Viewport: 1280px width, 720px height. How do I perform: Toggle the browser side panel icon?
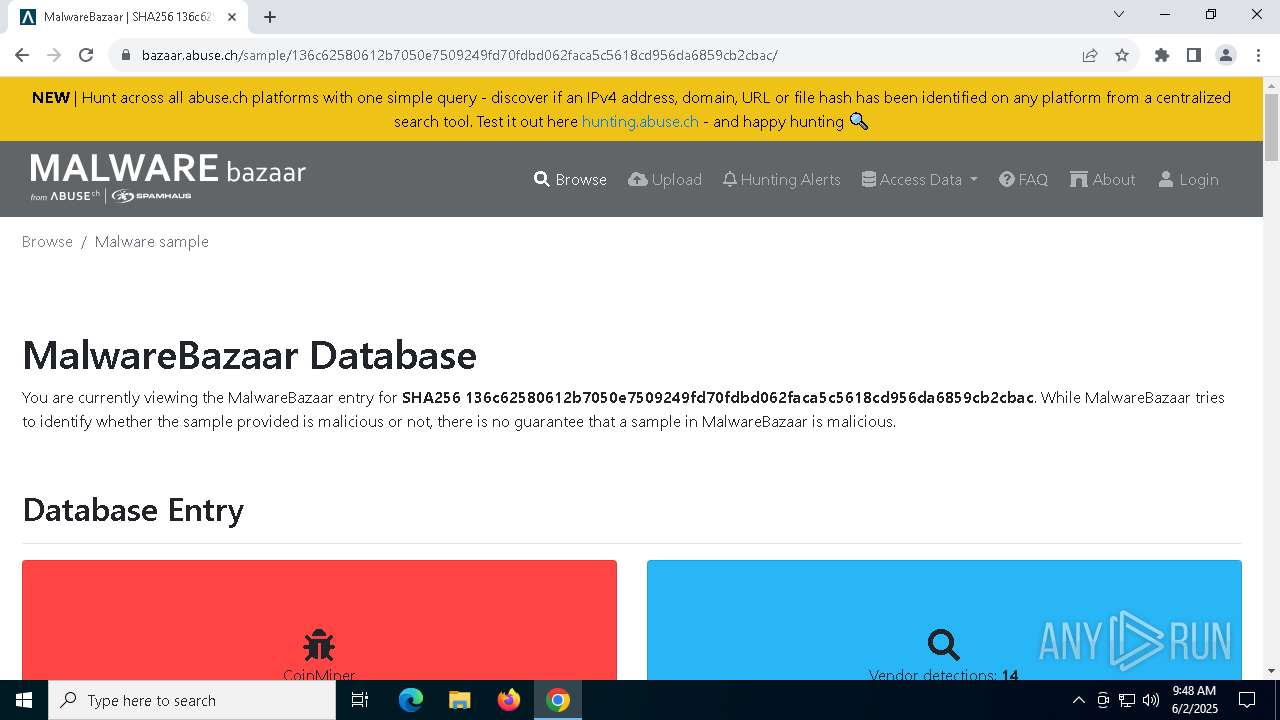click(1194, 55)
